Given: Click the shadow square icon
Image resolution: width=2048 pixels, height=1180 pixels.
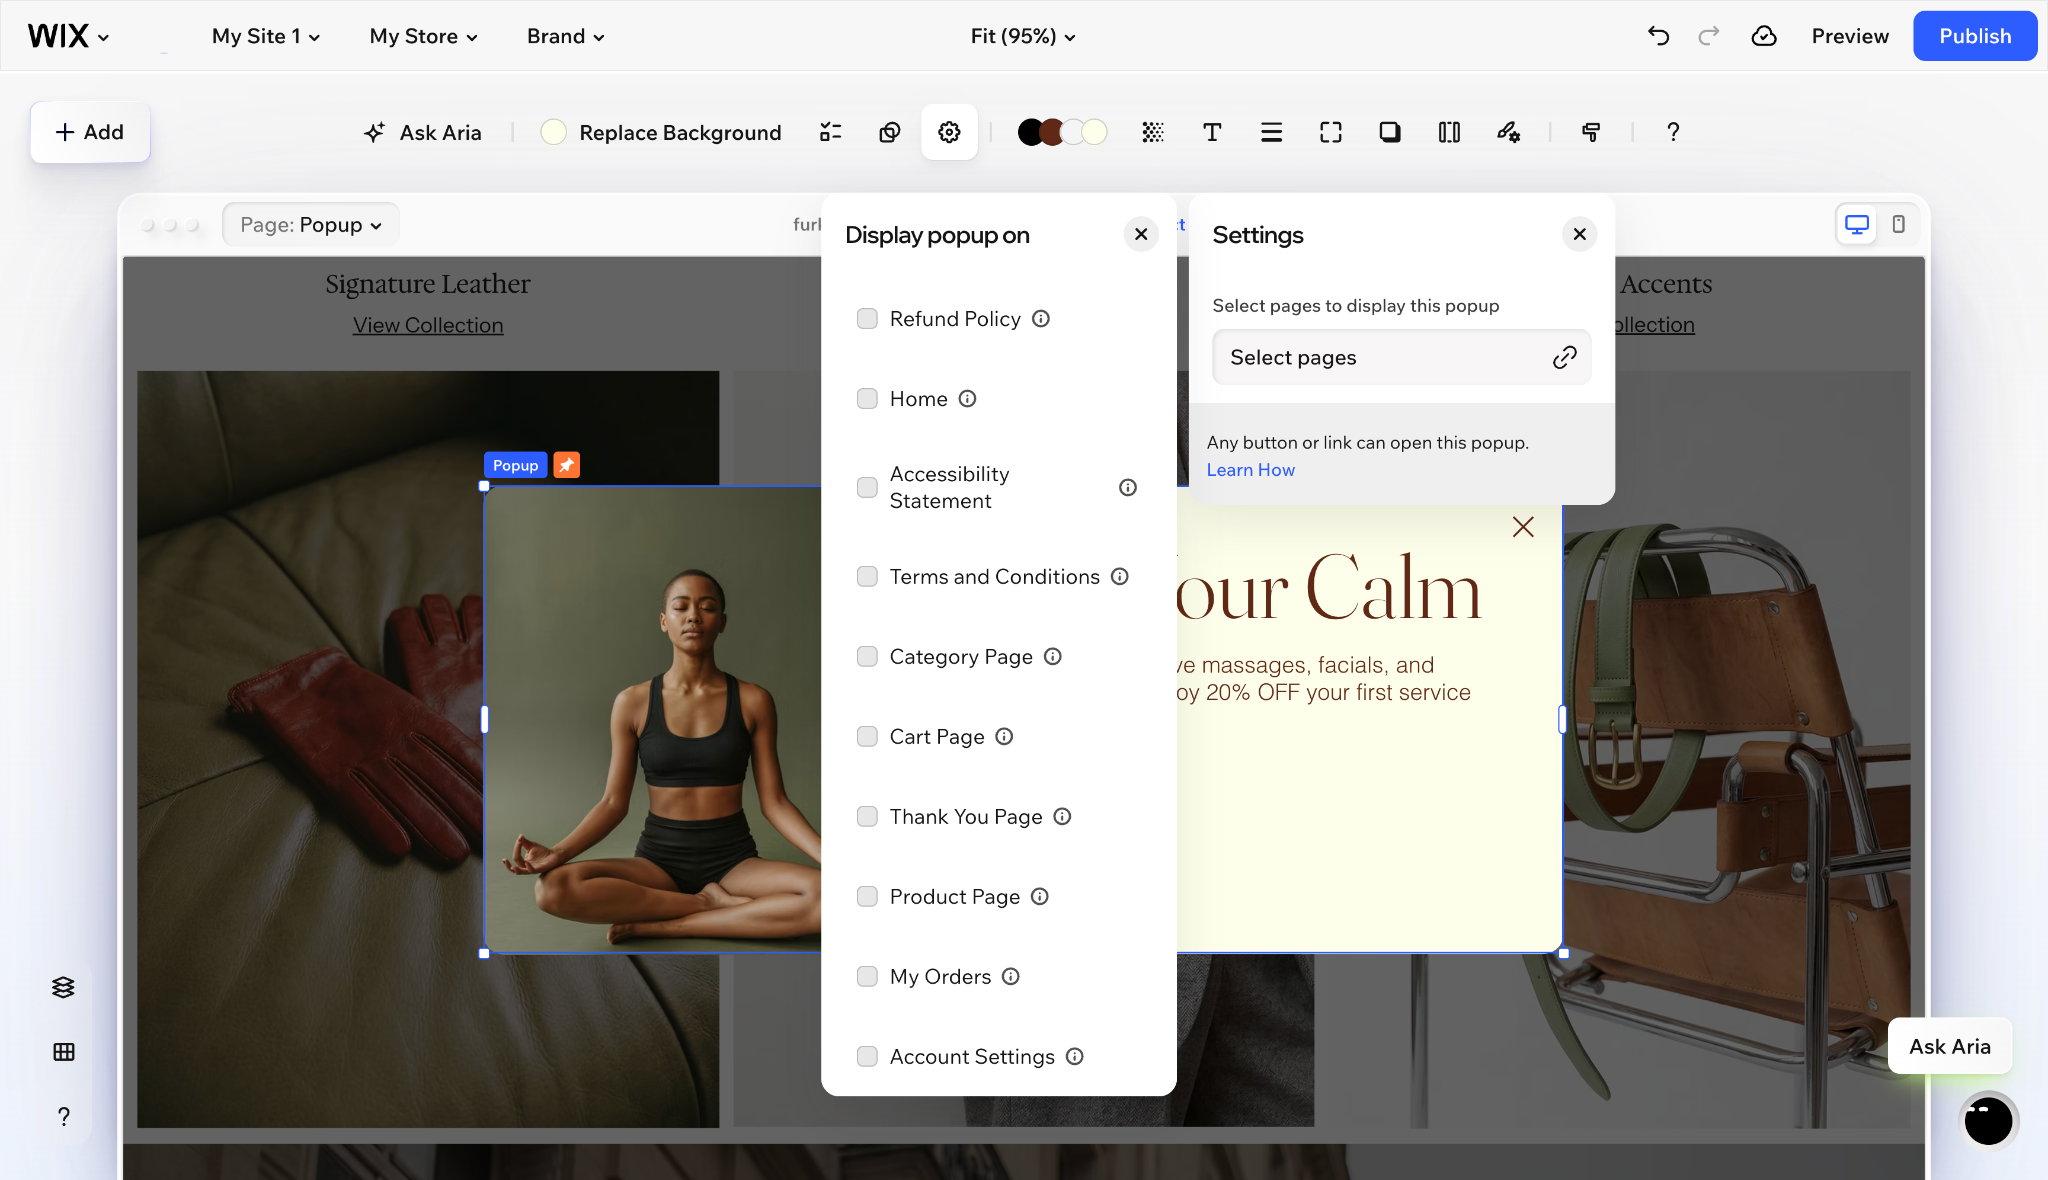Looking at the screenshot, I should pos(1390,132).
